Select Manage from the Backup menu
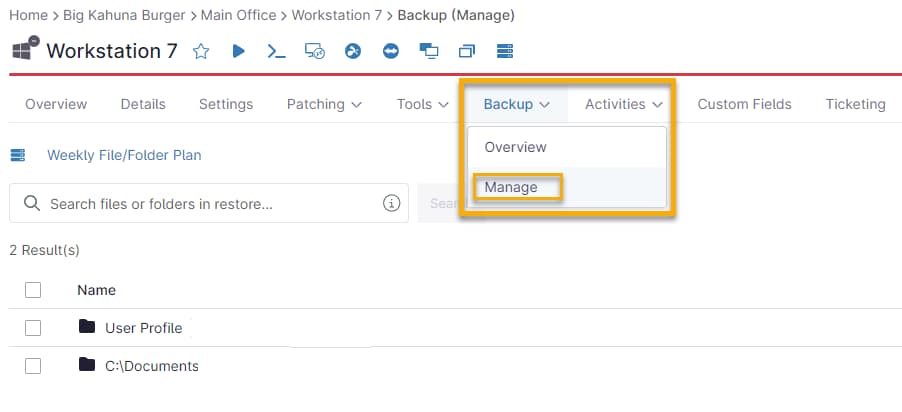Image resolution: width=902 pixels, height=412 pixels. 511,187
